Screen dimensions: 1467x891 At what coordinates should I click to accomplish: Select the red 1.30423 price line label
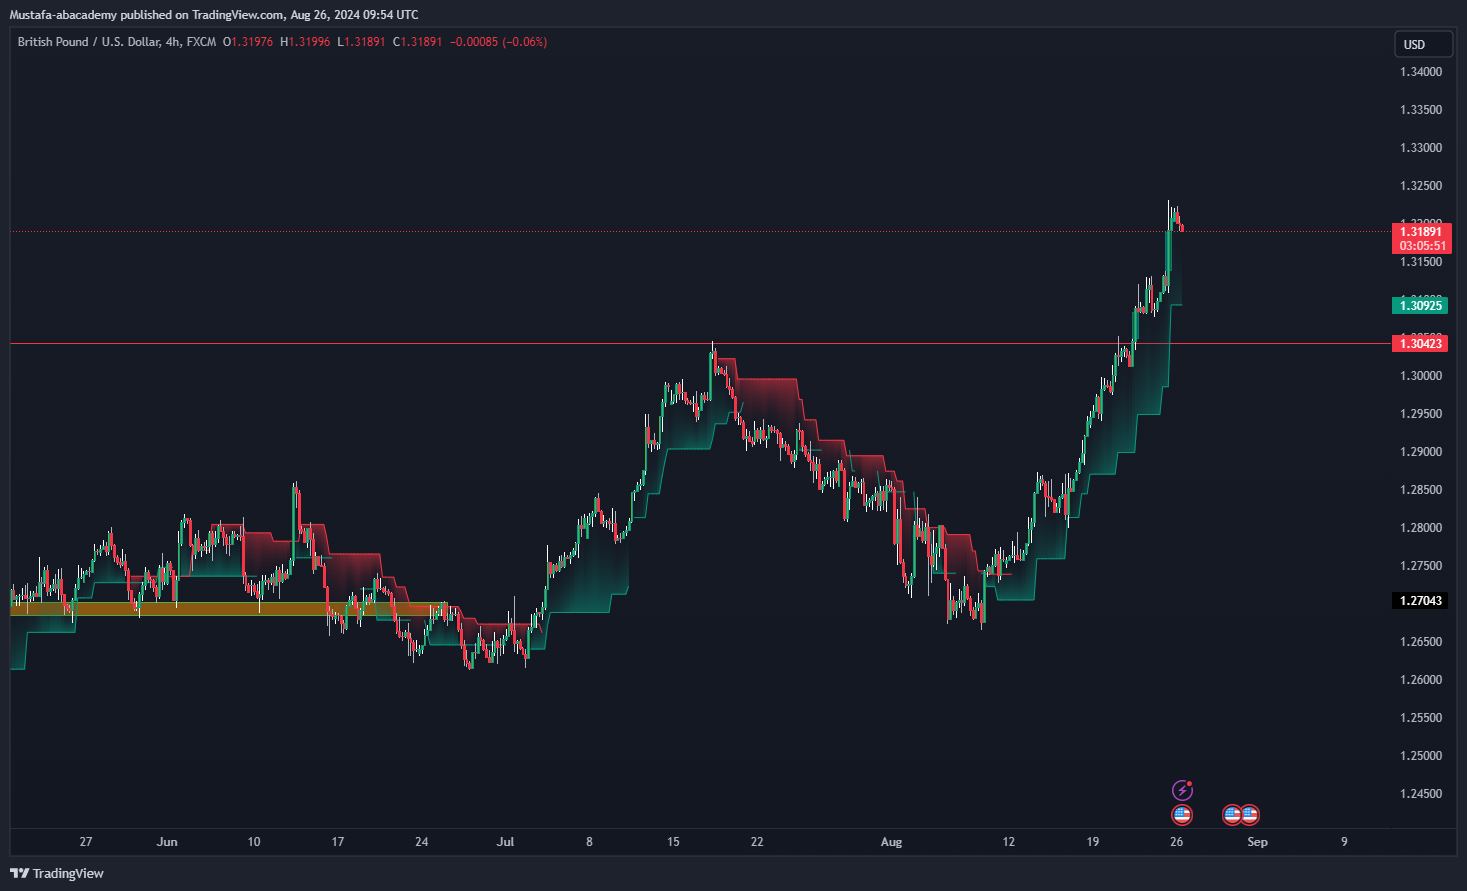[x=1420, y=344]
